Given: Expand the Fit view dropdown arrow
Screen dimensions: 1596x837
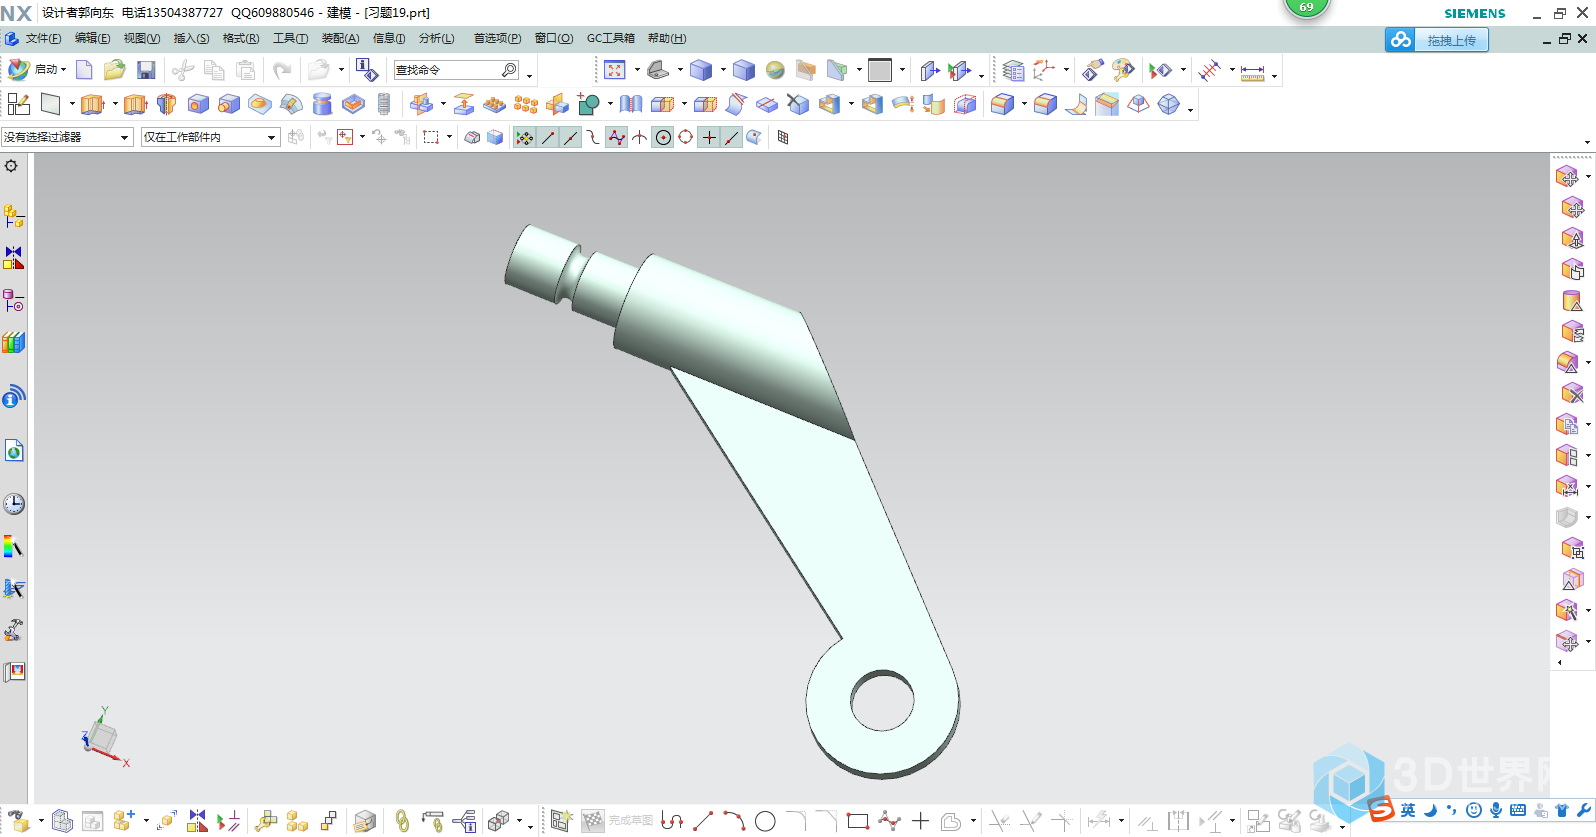Looking at the screenshot, I should (637, 70).
